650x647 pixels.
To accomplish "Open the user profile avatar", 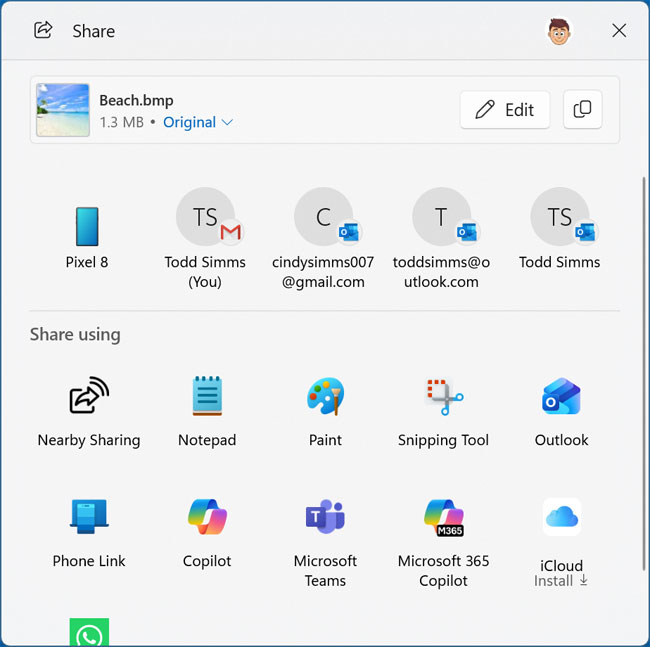I will pyautogui.click(x=559, y=31).
